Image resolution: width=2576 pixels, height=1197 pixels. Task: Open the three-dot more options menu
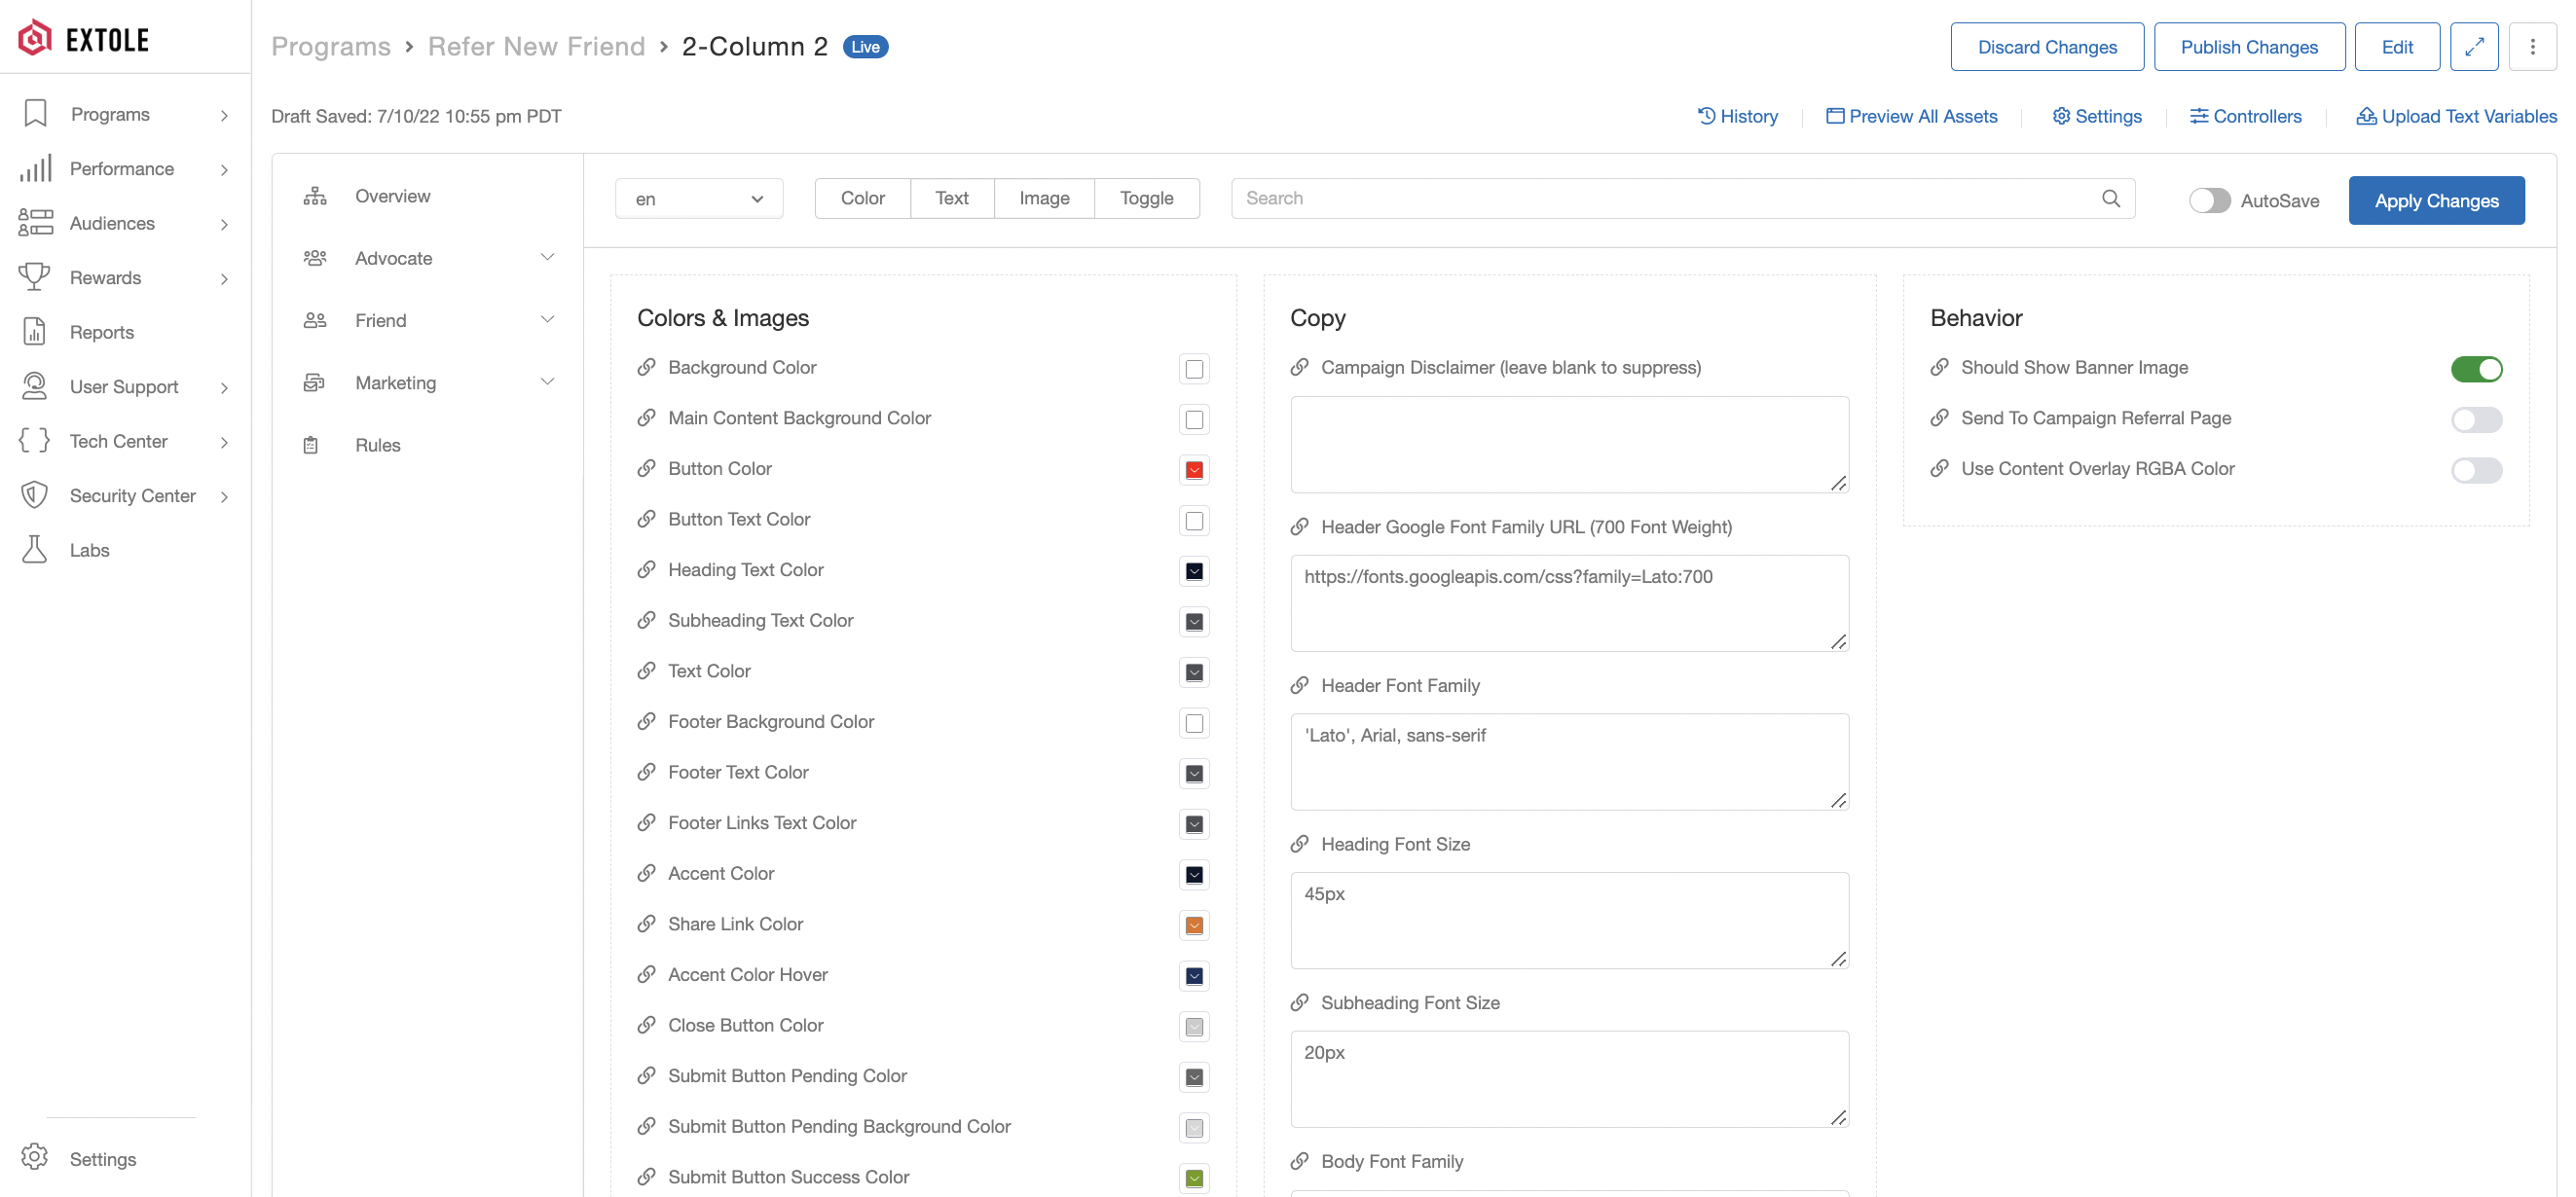pyautogui.click(x=2532, y=47)
